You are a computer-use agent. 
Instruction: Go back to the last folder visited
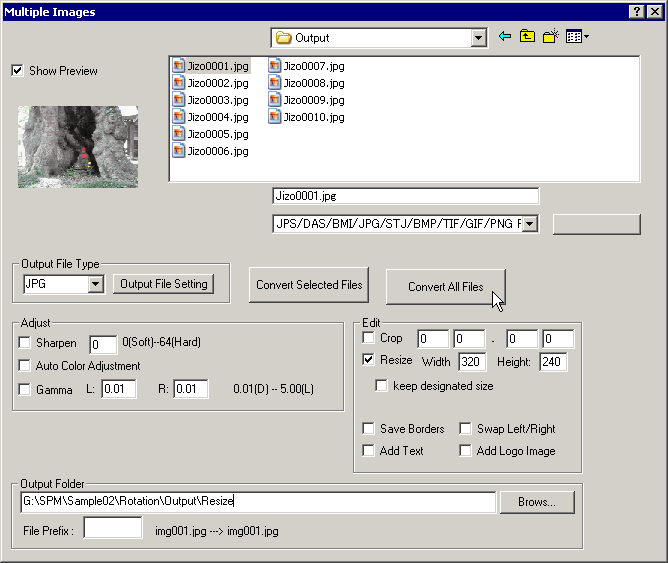[x=505, y=37]
